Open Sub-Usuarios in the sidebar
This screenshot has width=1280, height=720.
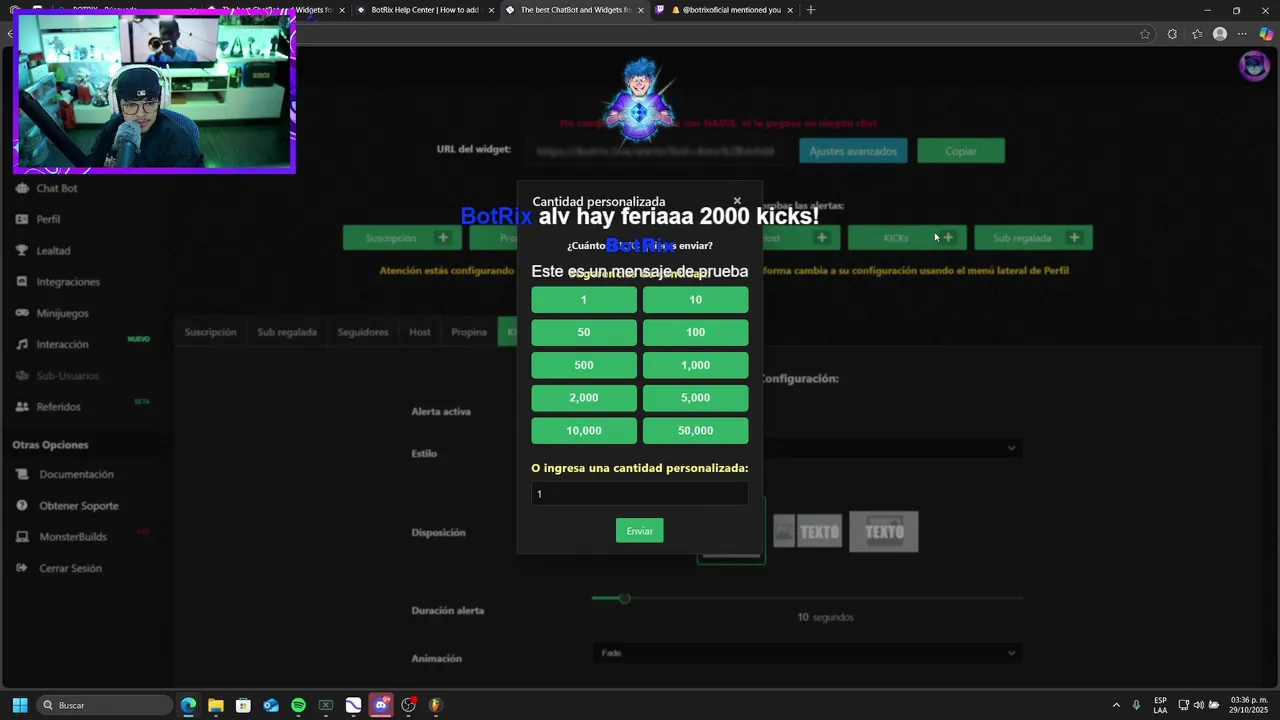pos(67,376)
